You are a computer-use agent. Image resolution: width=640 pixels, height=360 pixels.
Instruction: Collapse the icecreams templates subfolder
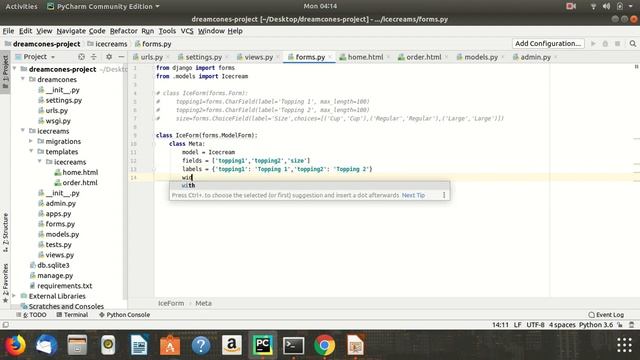[40, 162]
